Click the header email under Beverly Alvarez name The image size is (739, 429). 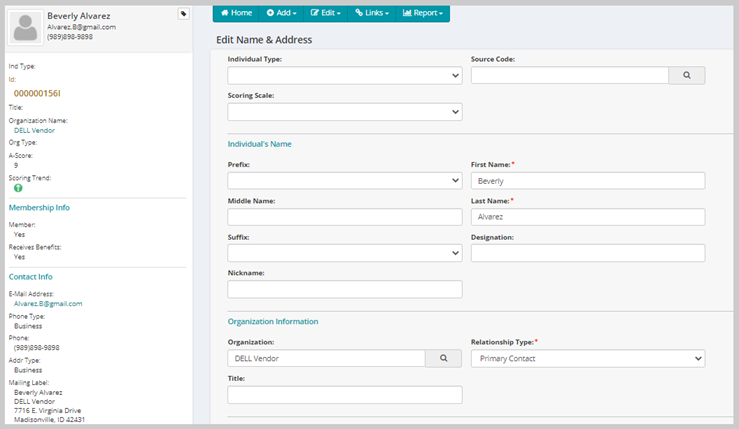82,27
